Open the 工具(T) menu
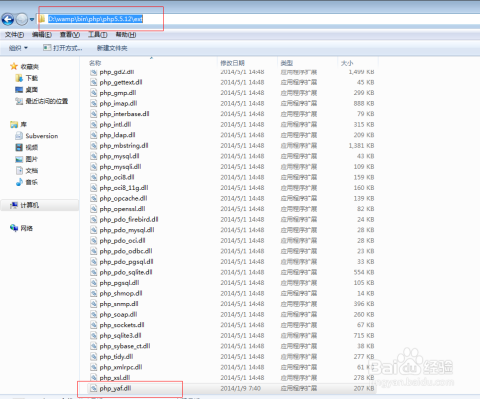Screen dimensions: 480x399 tap(98, 35)
